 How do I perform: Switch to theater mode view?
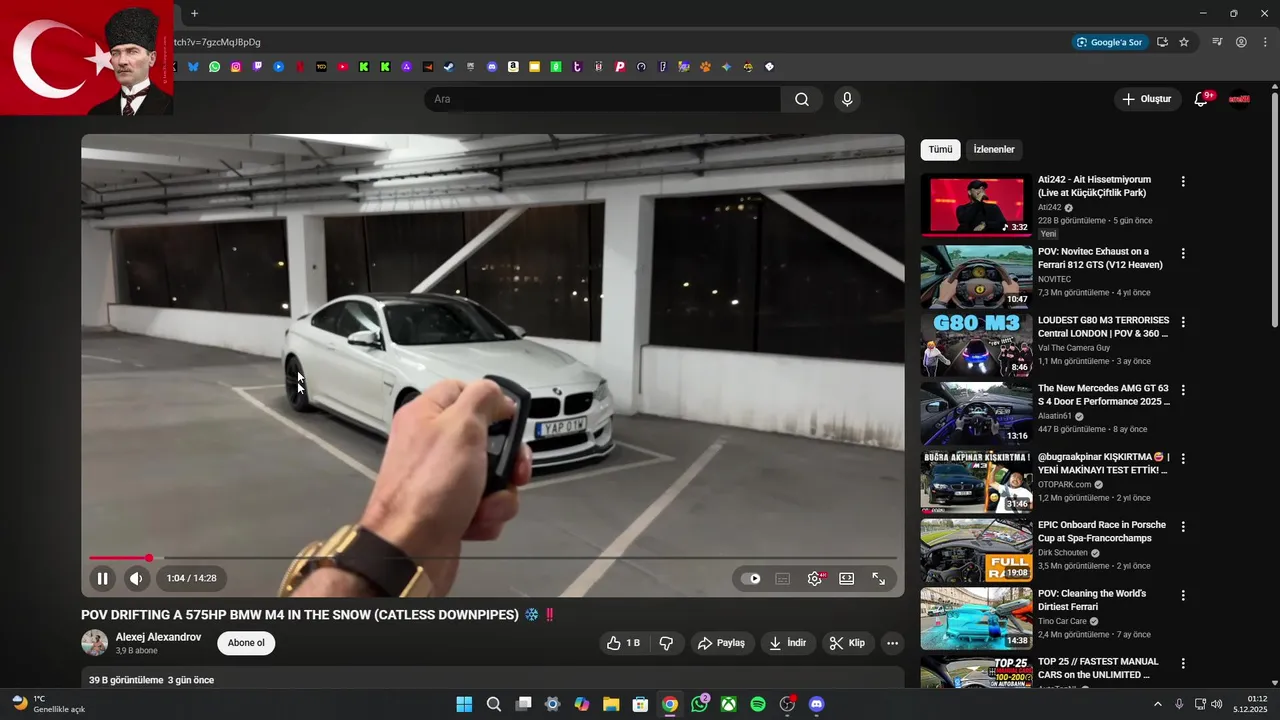coord(846,578)
